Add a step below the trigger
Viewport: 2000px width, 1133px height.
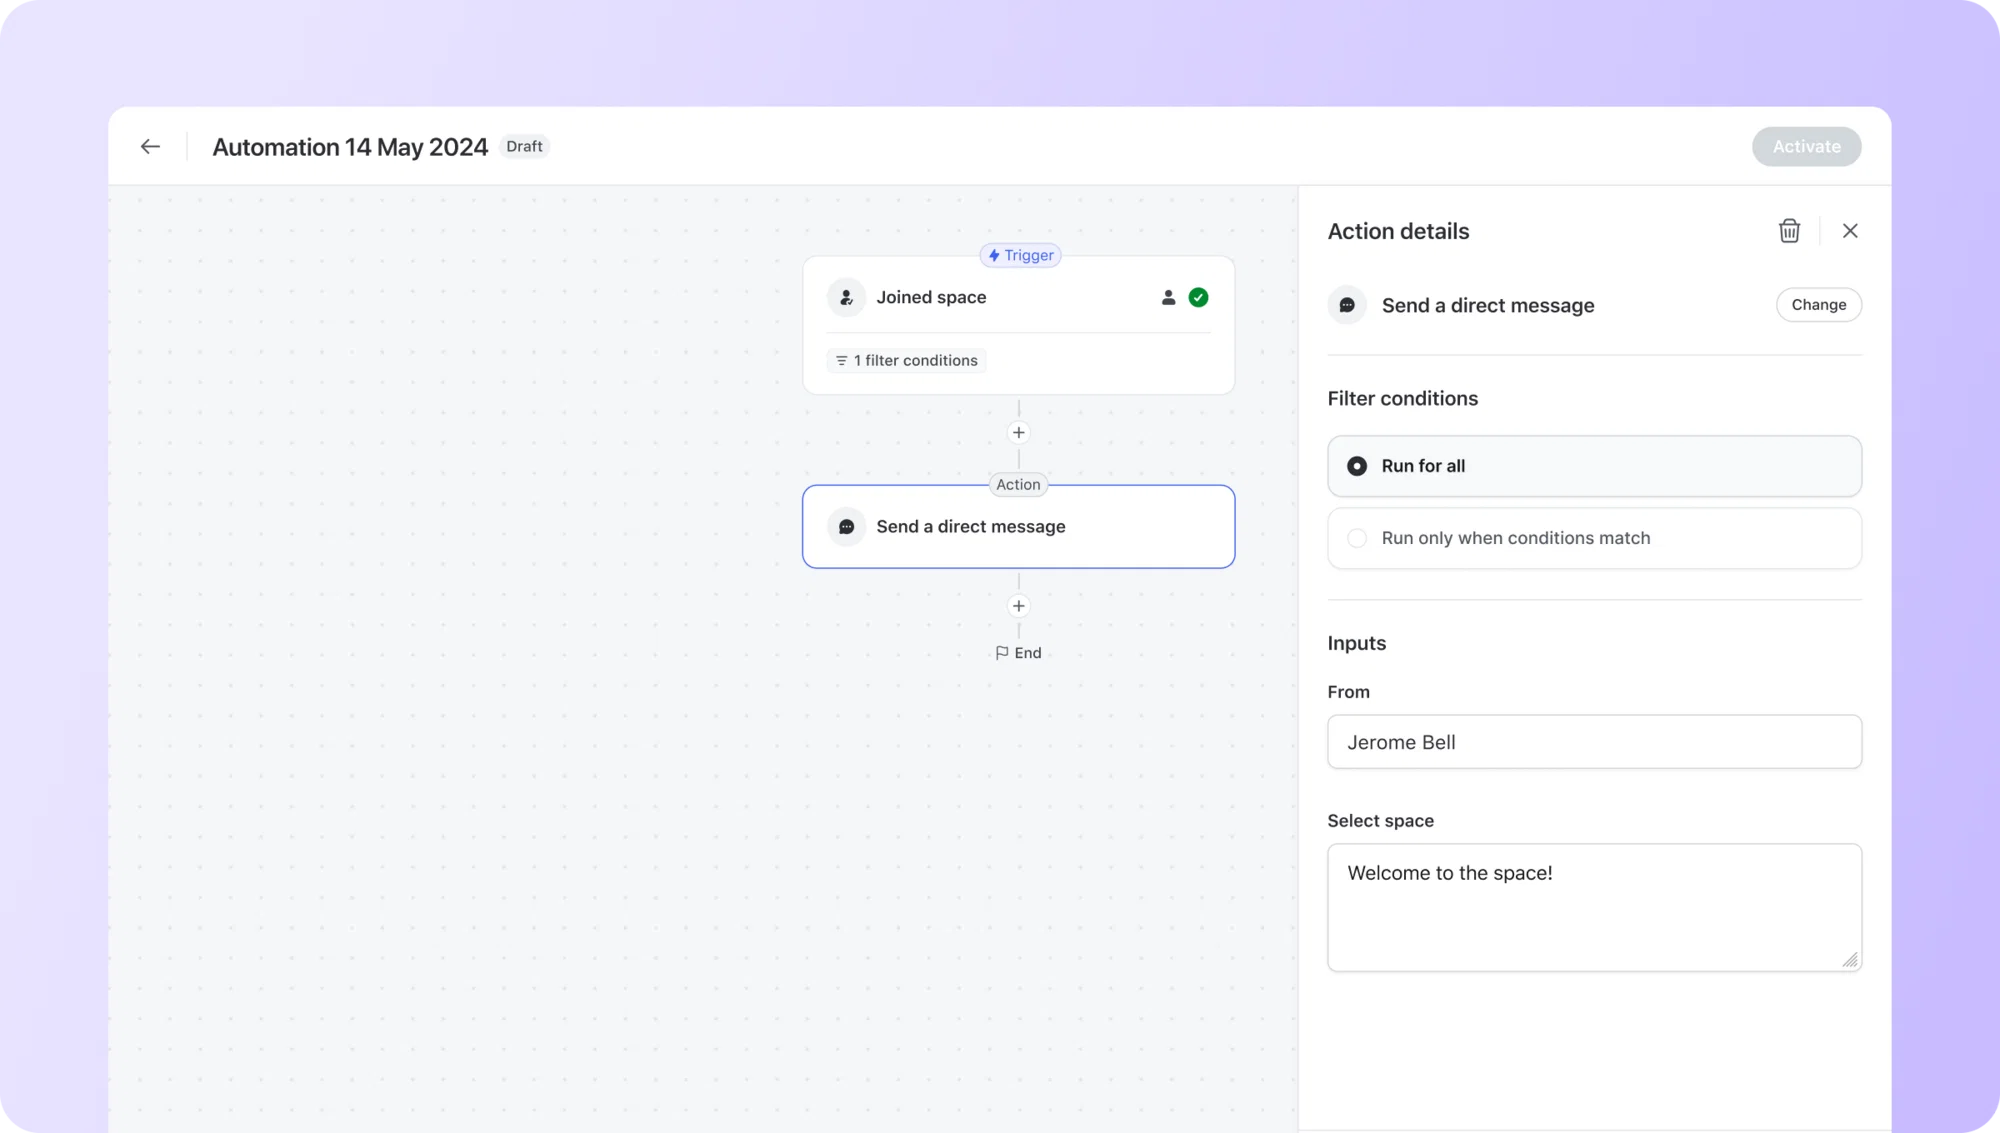pos(1018,433)
